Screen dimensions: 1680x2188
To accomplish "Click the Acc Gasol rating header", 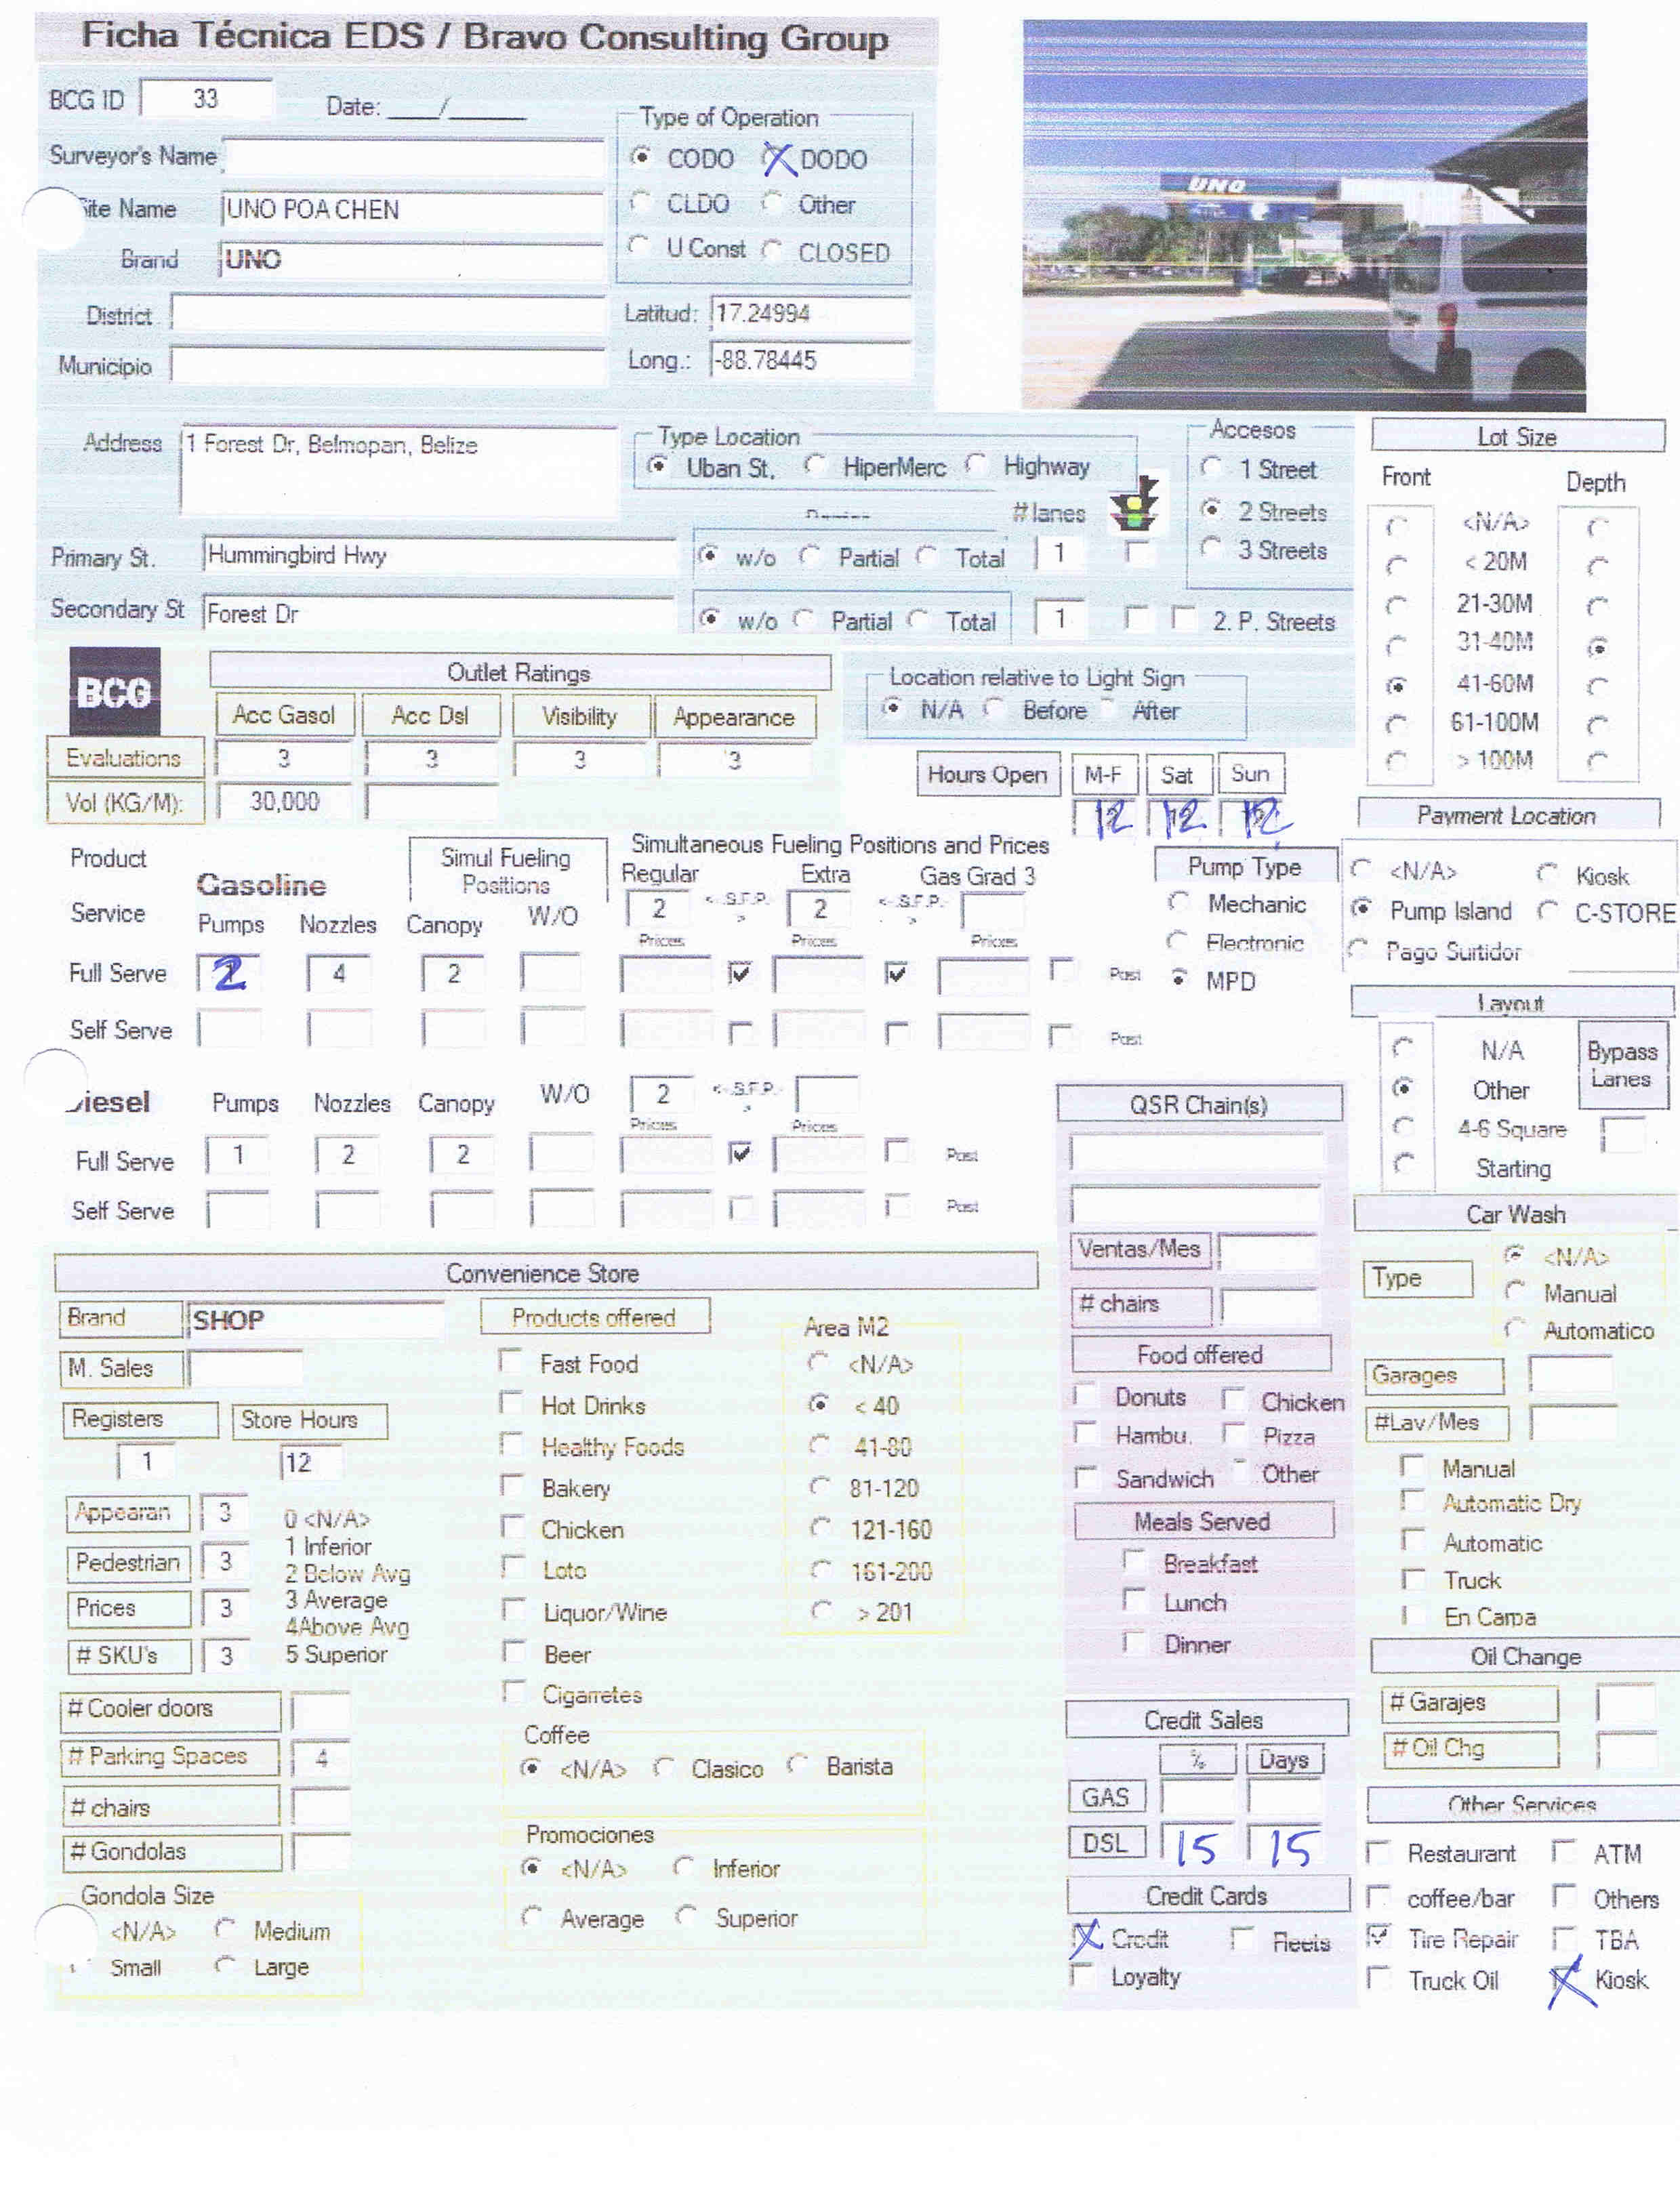I will click(x=285, y=715).
